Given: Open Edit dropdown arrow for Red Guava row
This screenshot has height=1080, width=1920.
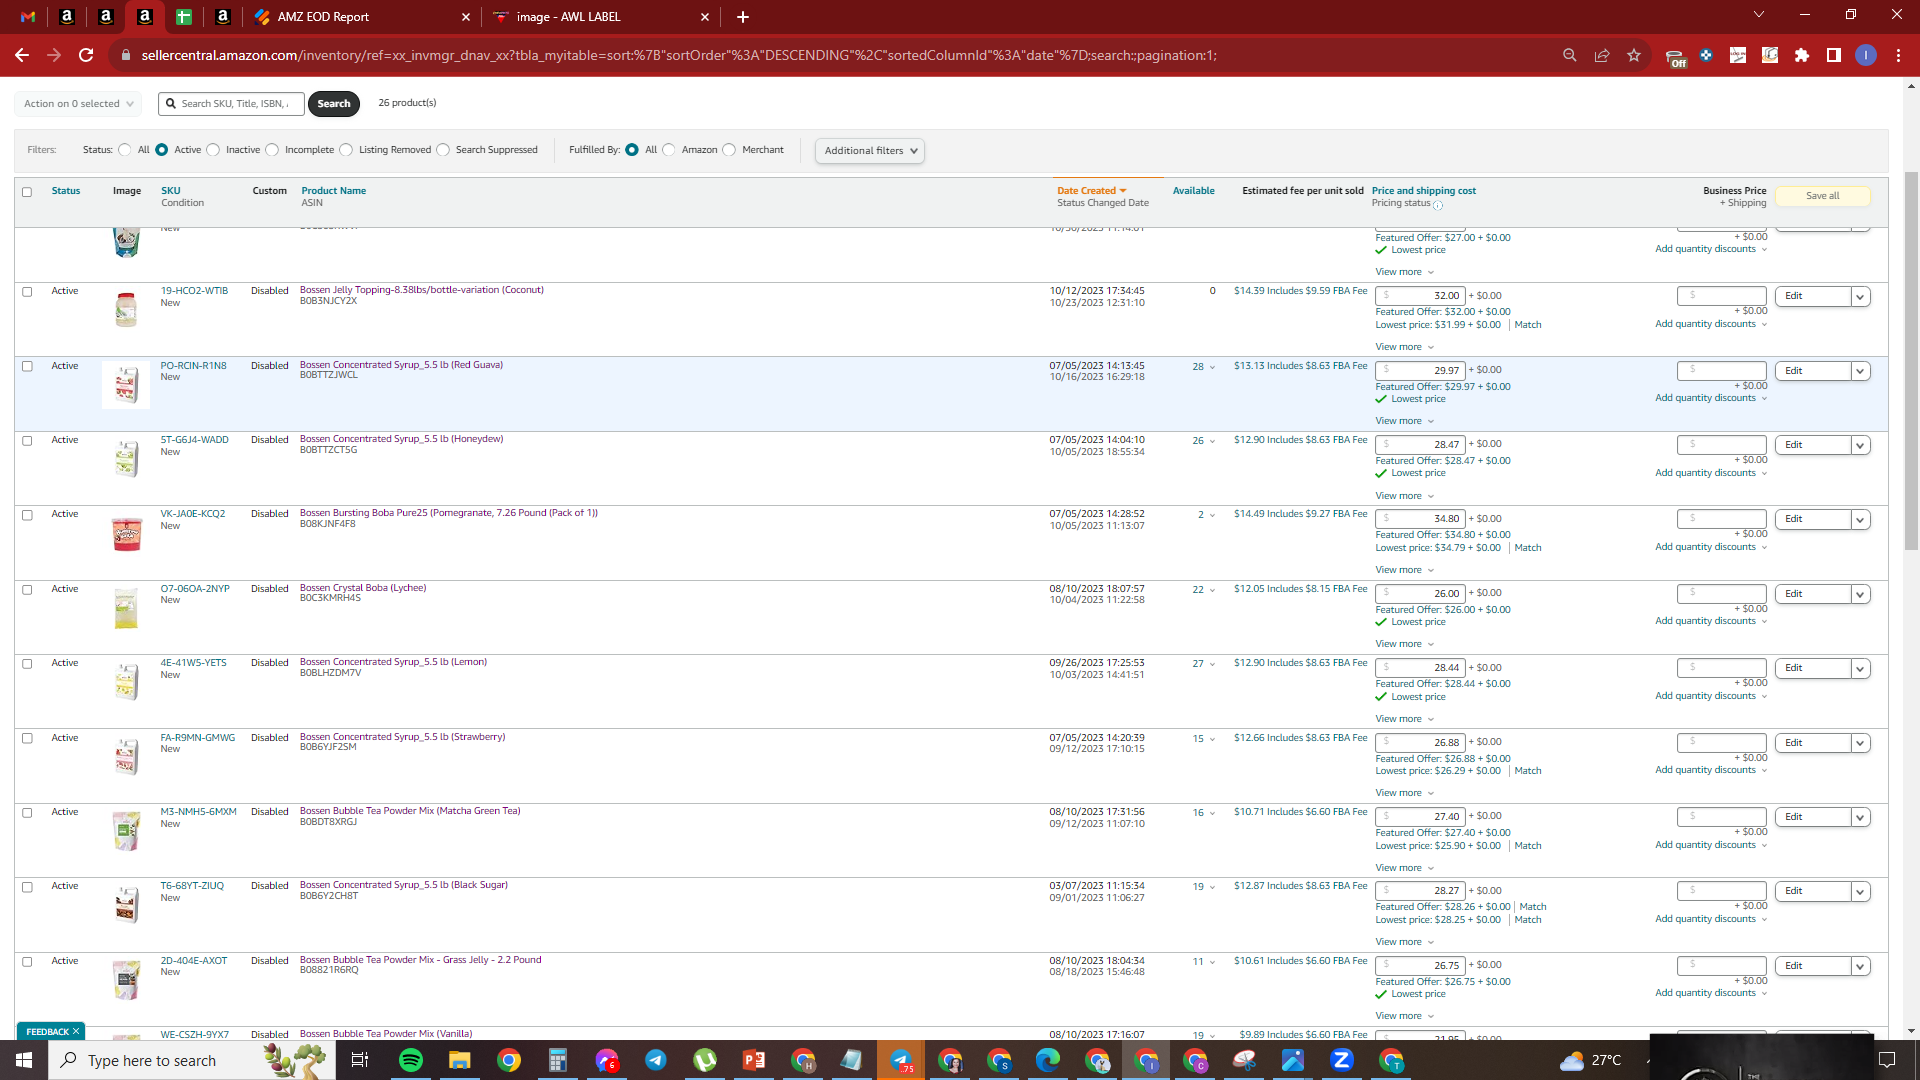Looking at the screenshot, I should [1860, 371].
